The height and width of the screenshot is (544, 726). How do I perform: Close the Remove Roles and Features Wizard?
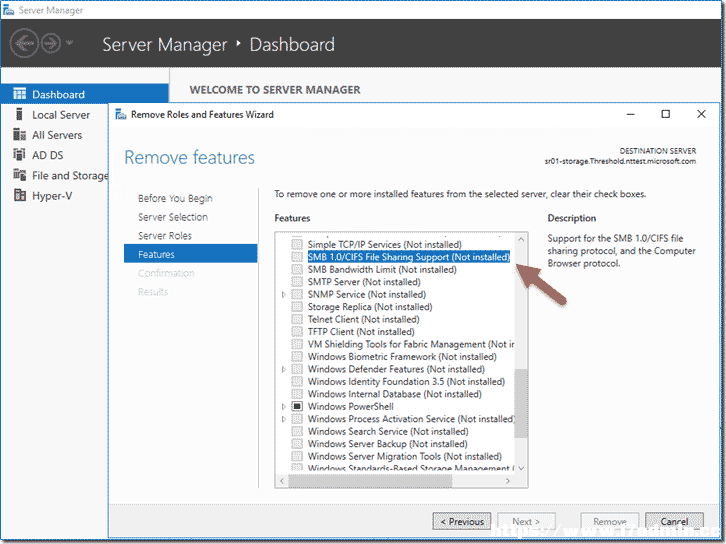click(x=701, y=114)
